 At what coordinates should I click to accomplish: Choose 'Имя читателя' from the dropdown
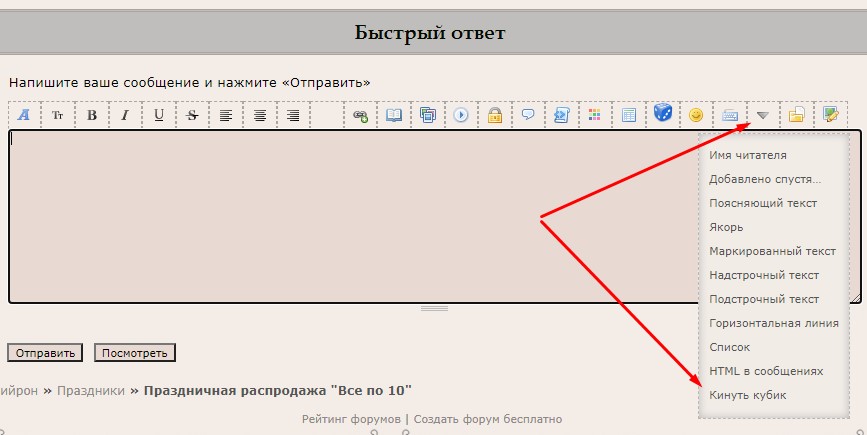[x=748, y=155]
